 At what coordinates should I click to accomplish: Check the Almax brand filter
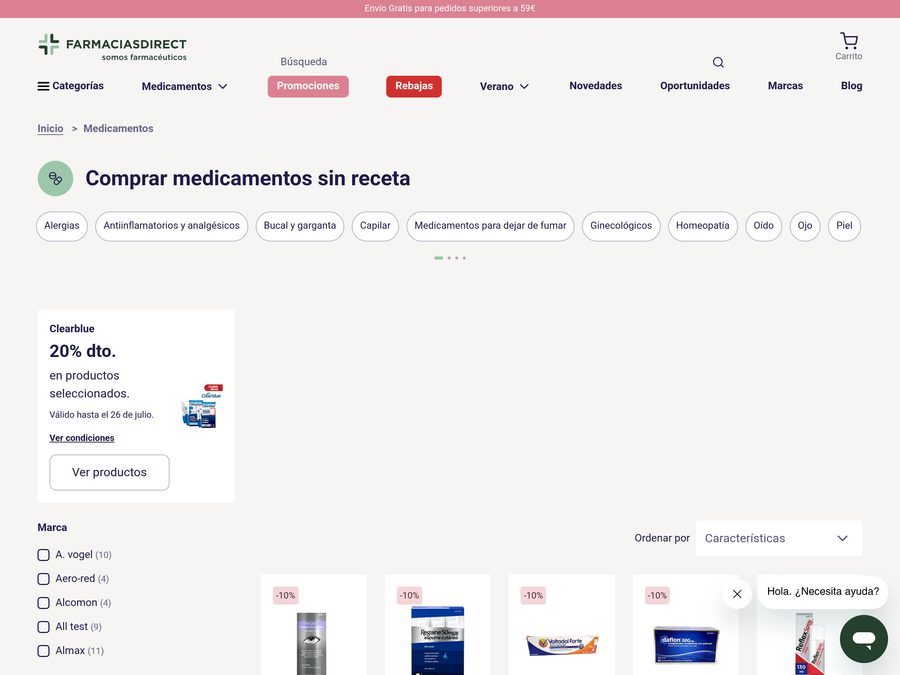(x=43, y=651)
